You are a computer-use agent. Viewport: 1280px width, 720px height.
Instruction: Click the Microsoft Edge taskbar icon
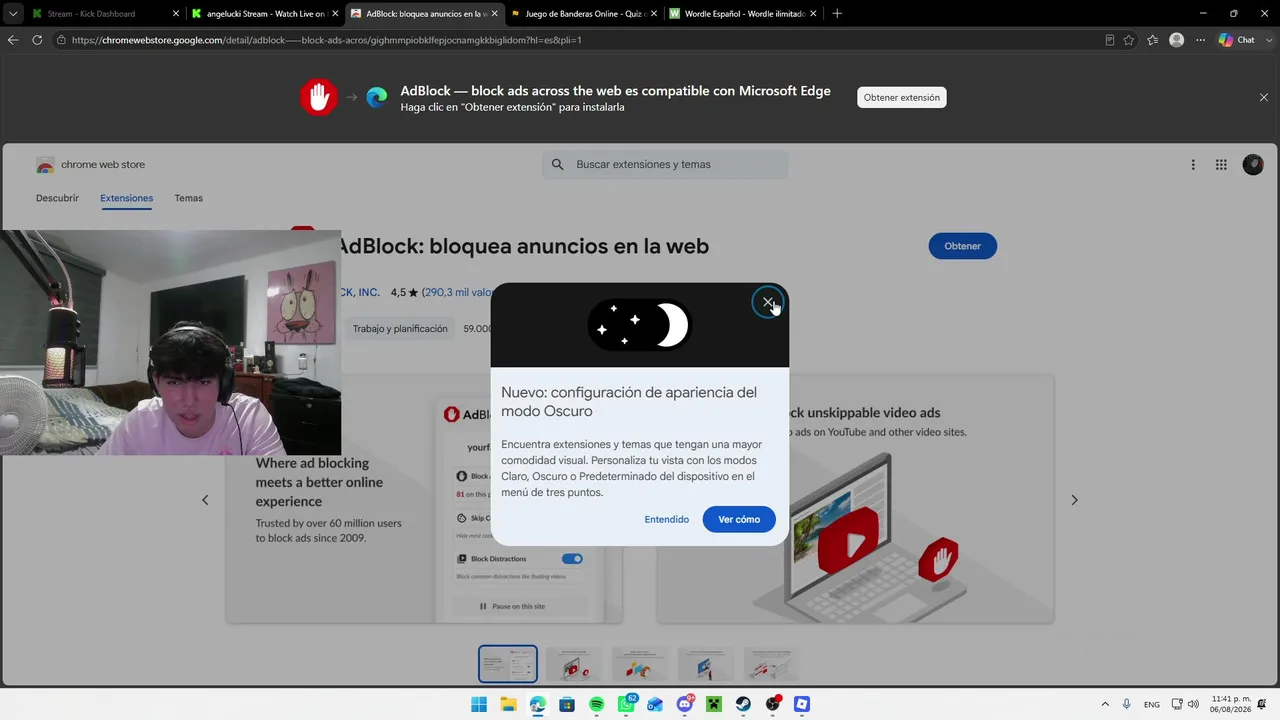click(538, 704)
